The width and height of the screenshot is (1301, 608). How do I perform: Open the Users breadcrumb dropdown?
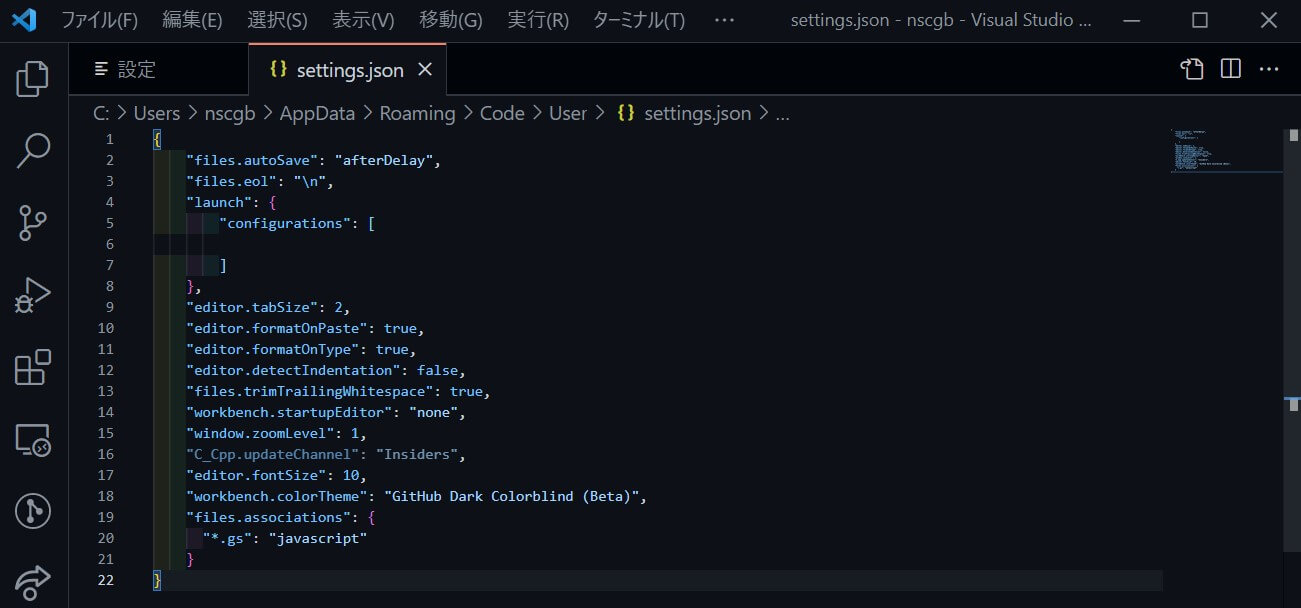tap(156, 113)
